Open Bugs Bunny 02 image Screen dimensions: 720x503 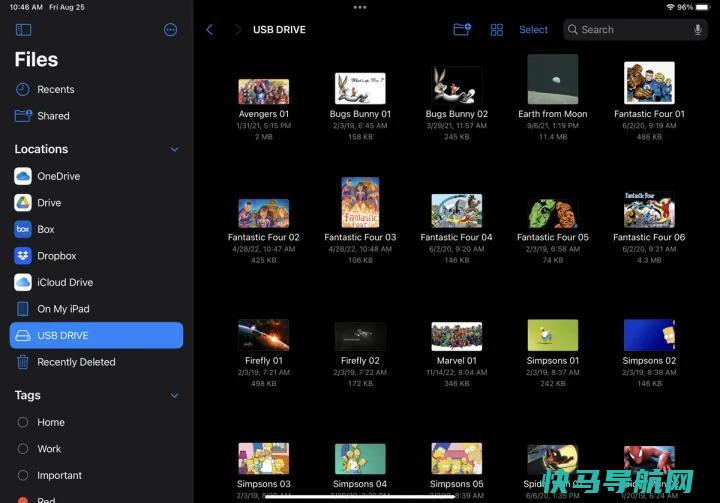[456, 85]
